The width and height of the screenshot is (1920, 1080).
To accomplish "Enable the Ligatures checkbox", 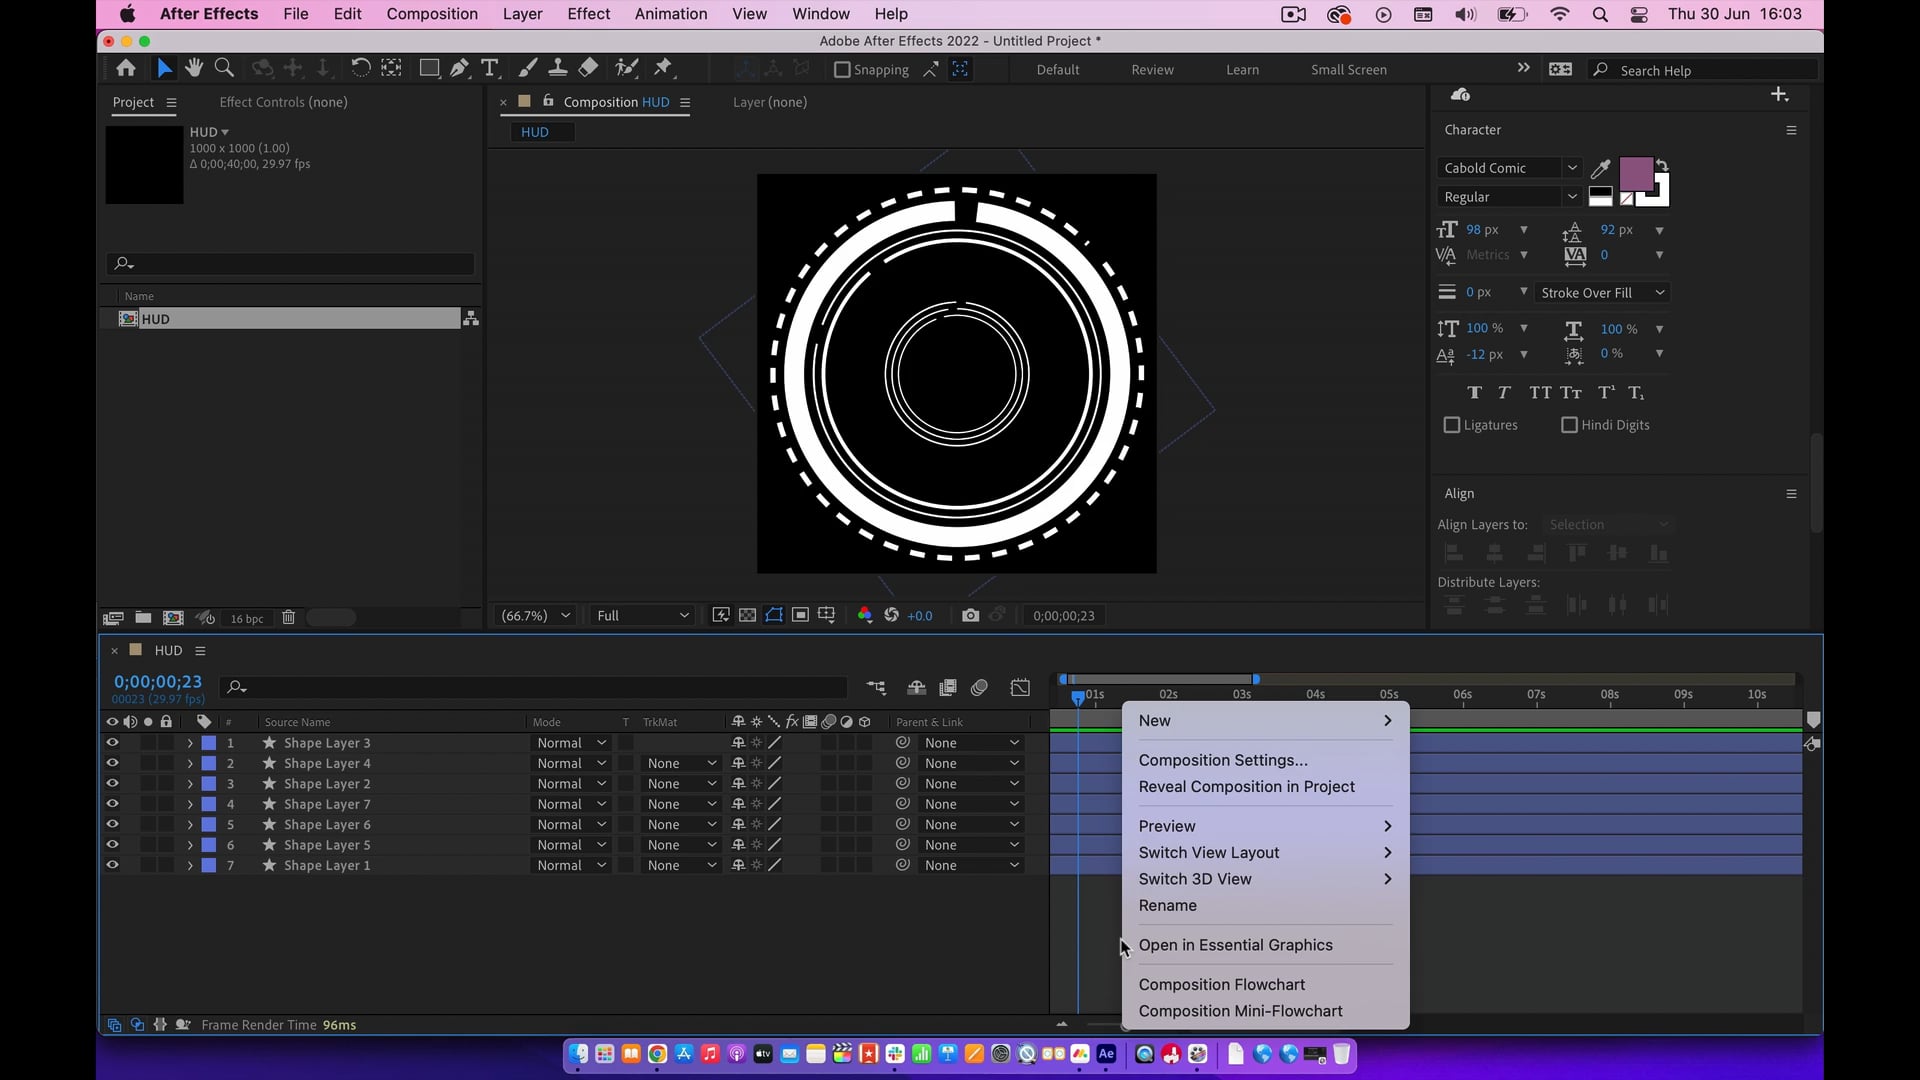I will (x=1452, y=425).
